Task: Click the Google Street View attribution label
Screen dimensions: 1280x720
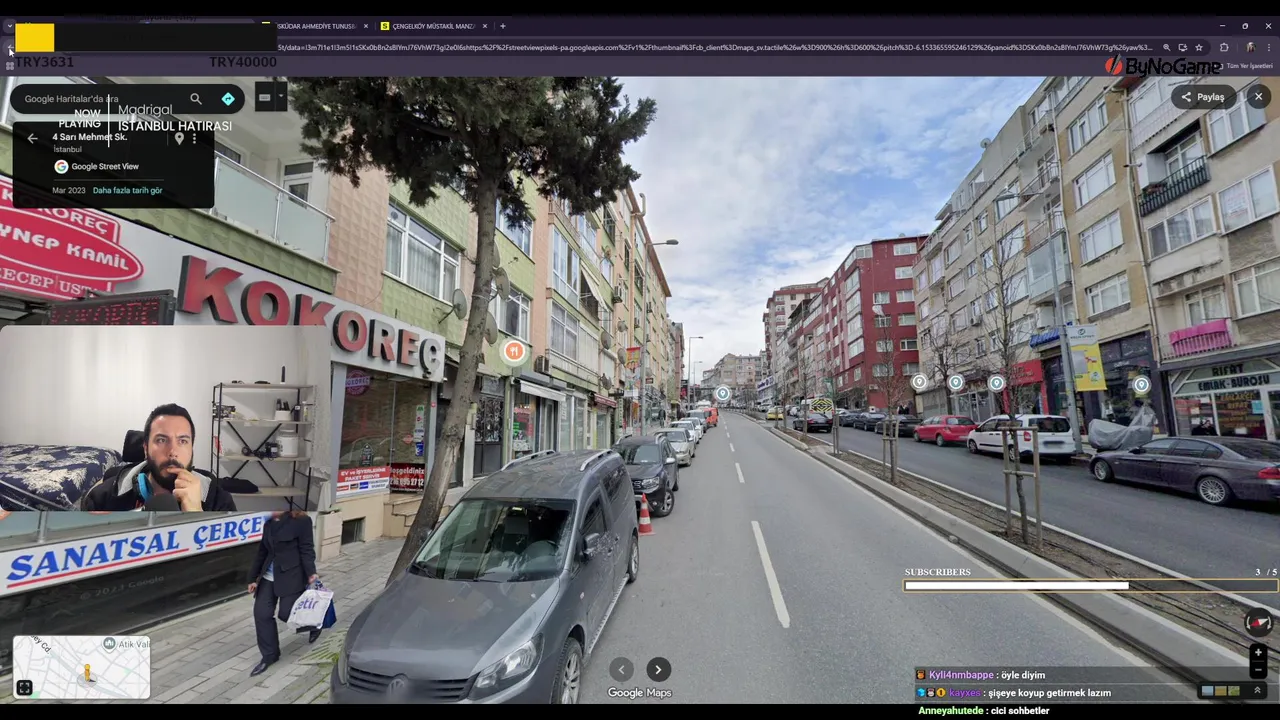Action: 105,167
